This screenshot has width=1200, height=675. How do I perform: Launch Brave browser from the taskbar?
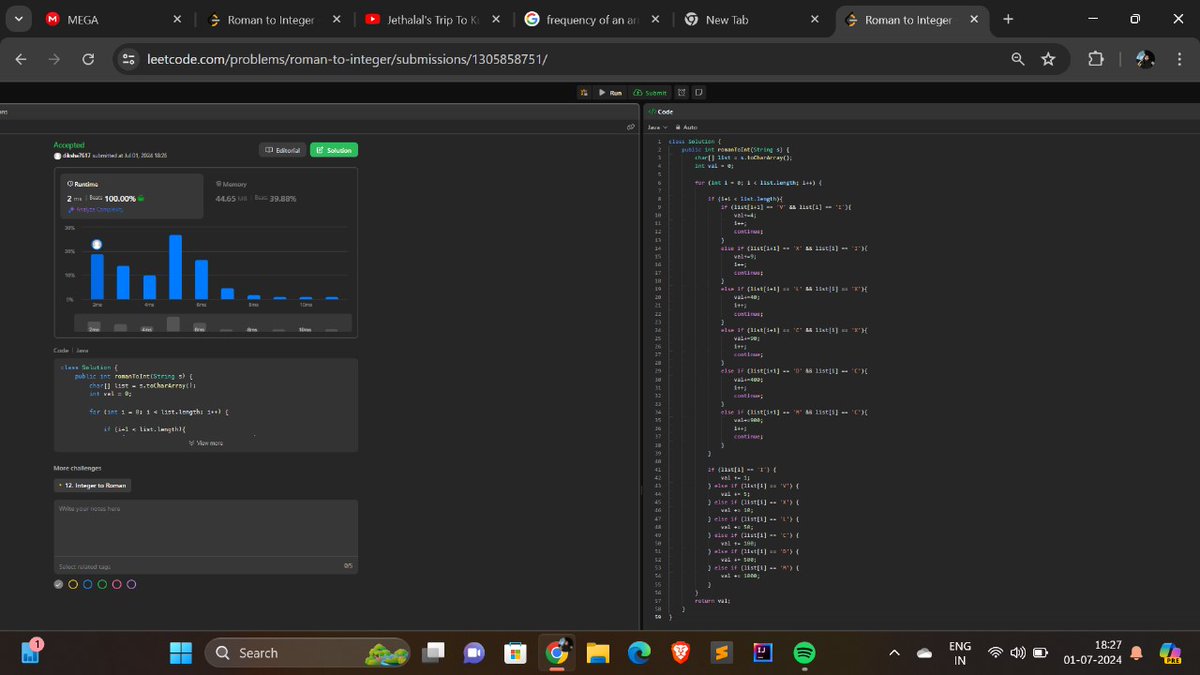click(680, 653)
